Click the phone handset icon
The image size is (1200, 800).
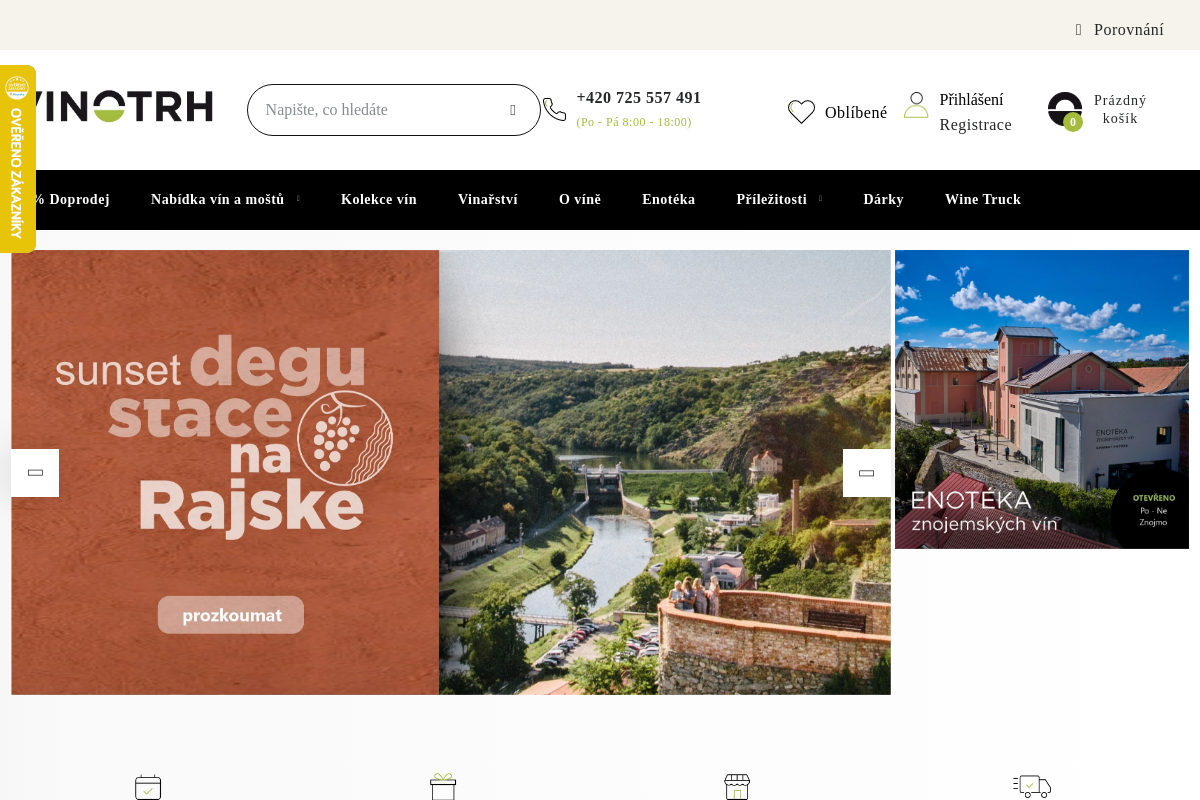point(555,110)
